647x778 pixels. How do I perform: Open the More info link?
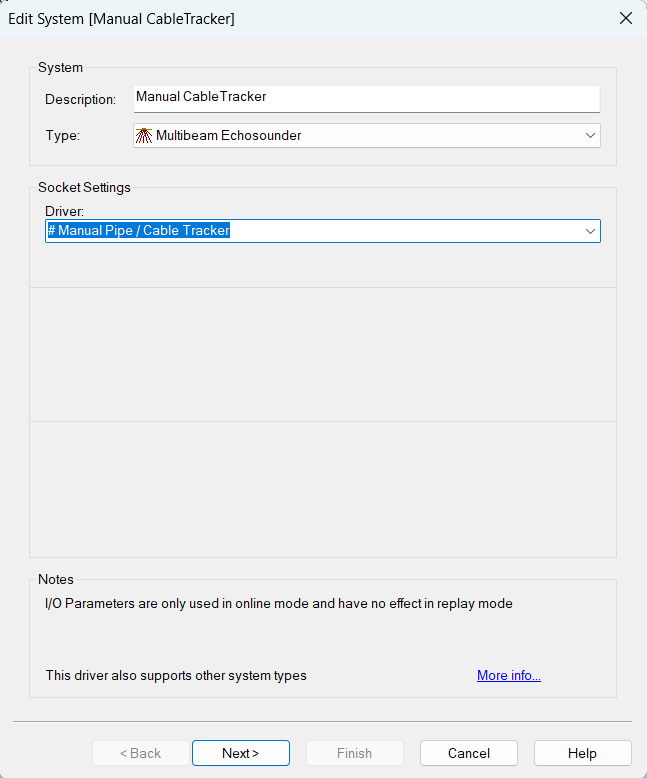pyautogui.click(x=509, y=675)
